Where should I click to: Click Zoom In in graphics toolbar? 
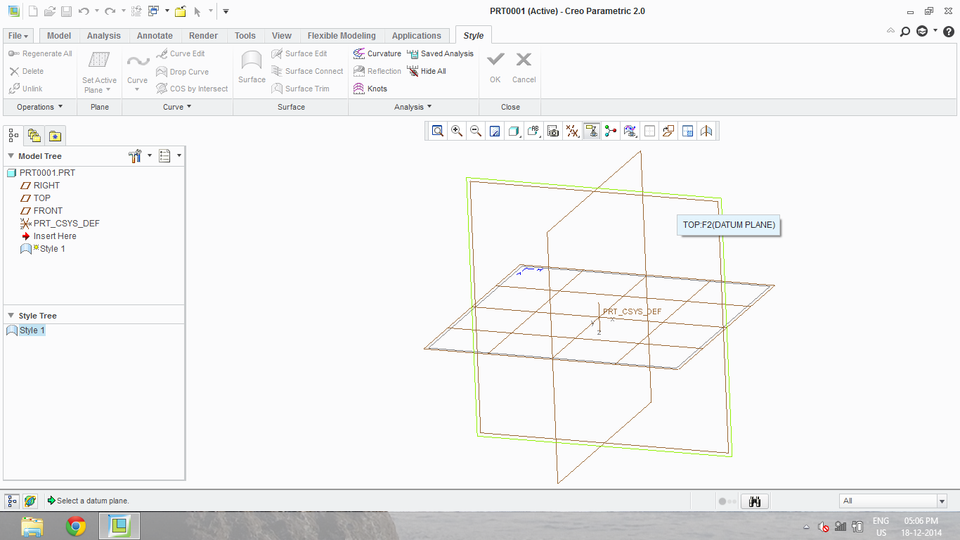click(x=457, y=131)
